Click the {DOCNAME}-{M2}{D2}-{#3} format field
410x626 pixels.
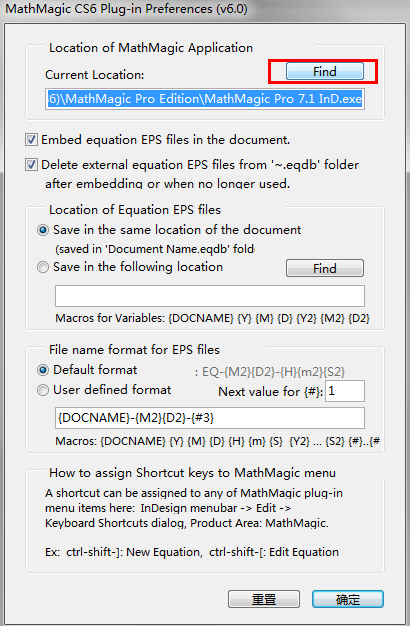tap(210, 418)
